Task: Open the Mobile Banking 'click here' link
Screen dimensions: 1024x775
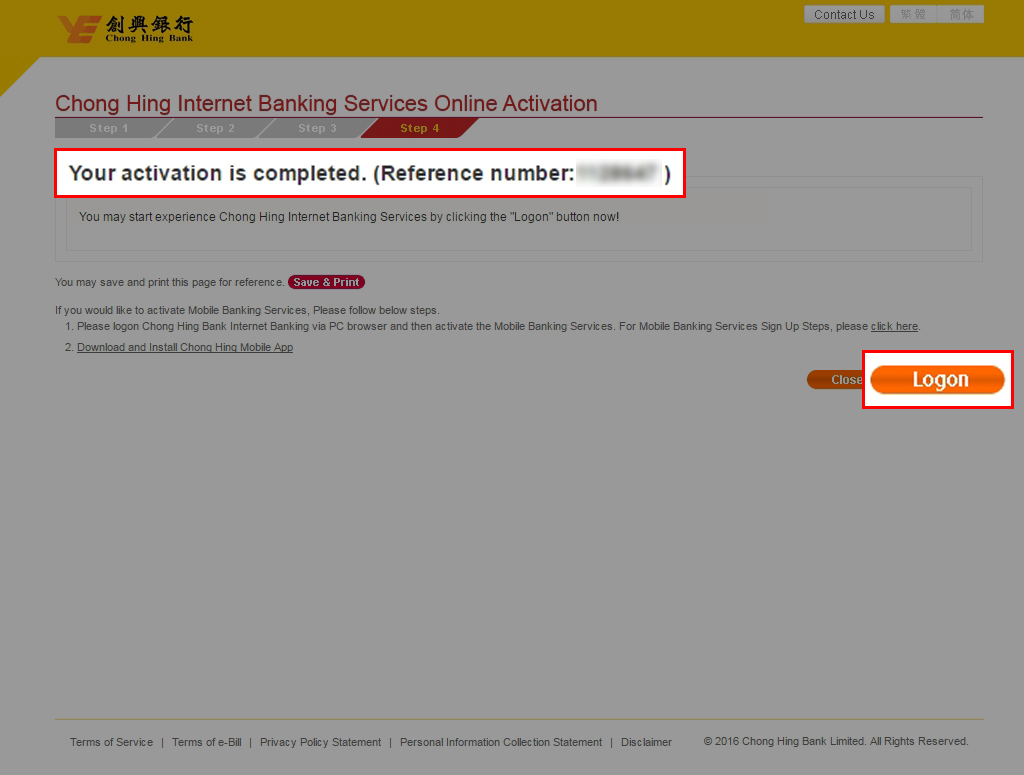Action: 894,326
